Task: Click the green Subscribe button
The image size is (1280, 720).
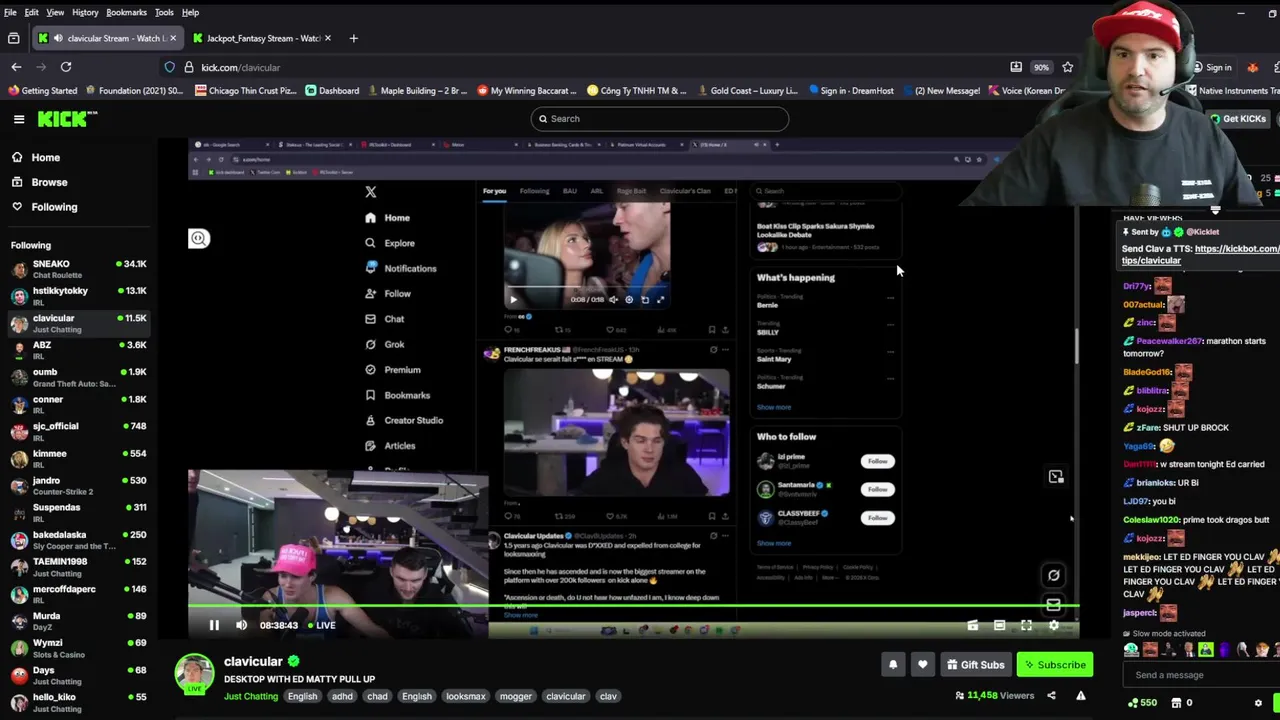Action: [x=1055, y=665]
